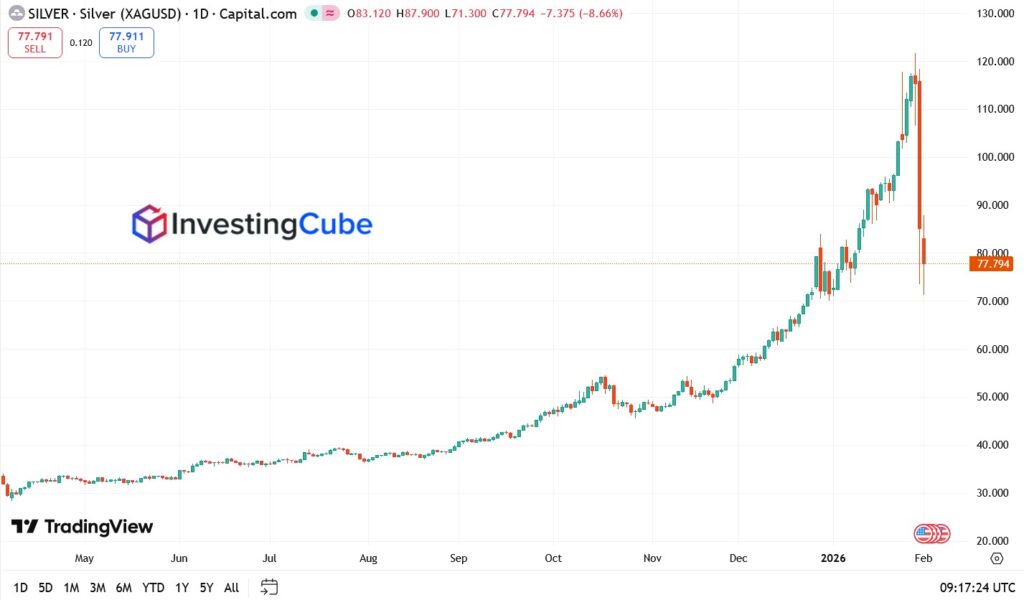Open the go-to-date calendar icon
Image resolution: width=1024 pixels, height=600 pixels.
click(269, 587)
